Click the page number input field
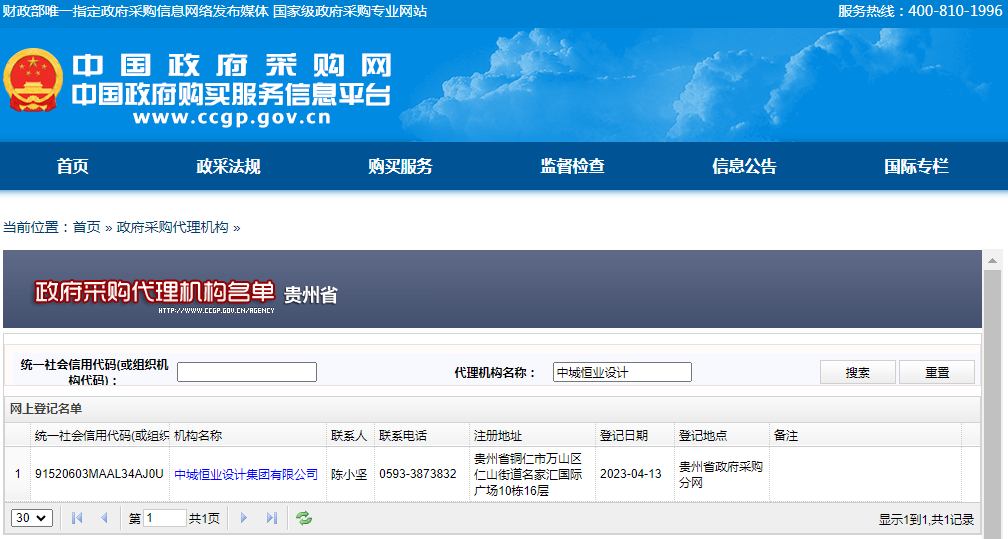Viewport: 1008px width, 539px height. click(165, 518)
